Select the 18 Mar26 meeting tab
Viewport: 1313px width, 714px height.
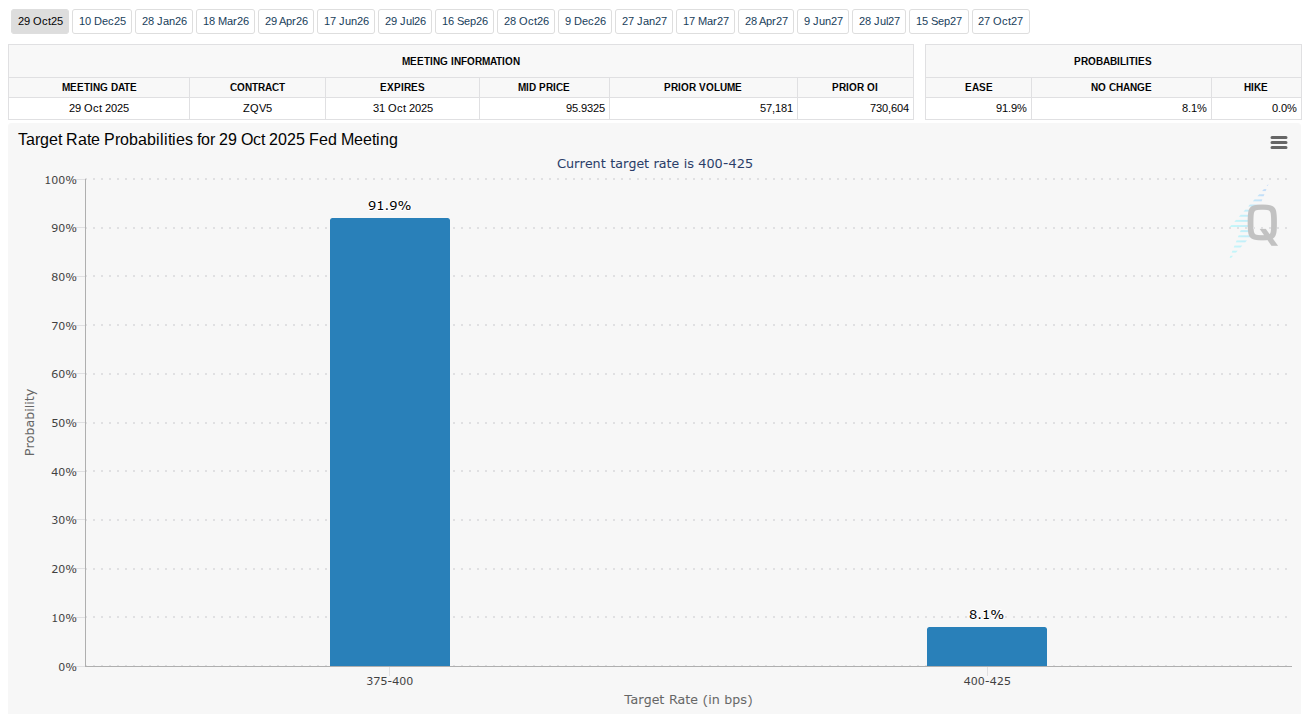point(226,21)
